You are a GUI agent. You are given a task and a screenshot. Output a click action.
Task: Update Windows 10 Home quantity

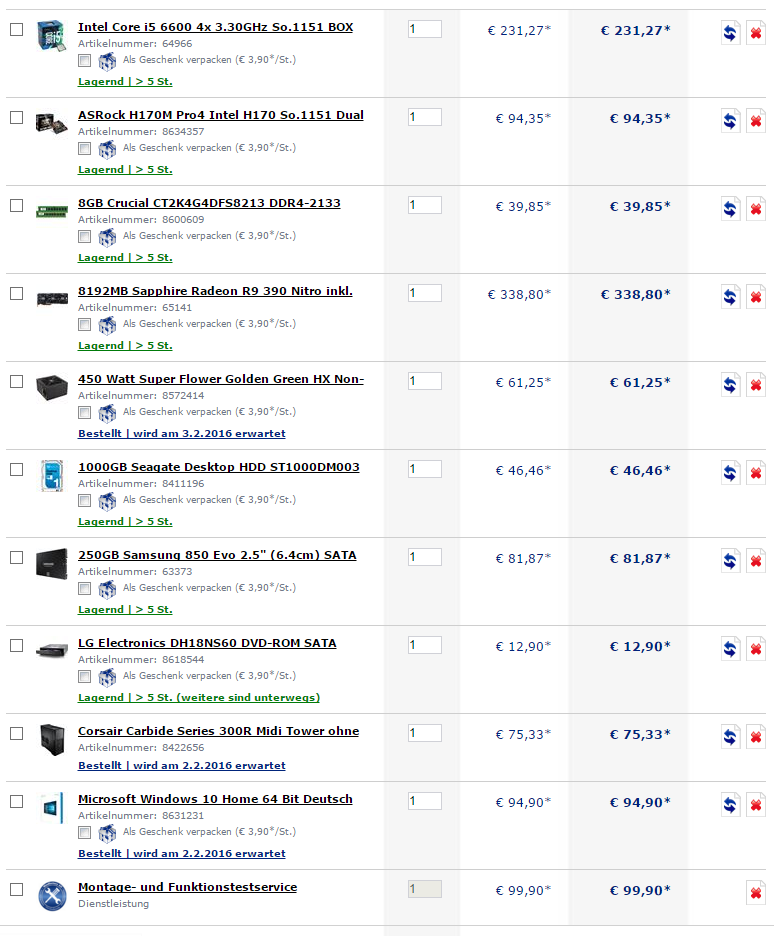(x=730, y=805)
